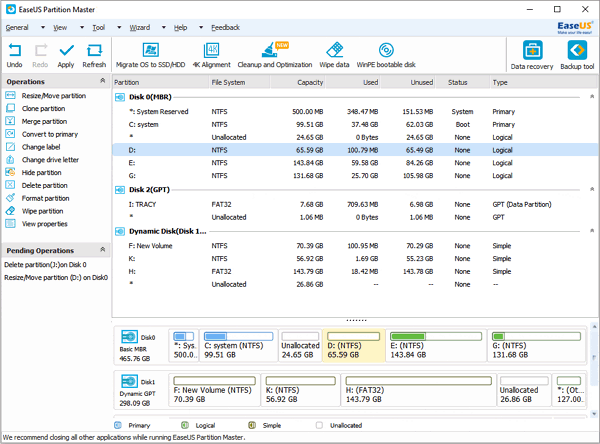Select G: (NTFS) block in disk map

tap(537, 345)
